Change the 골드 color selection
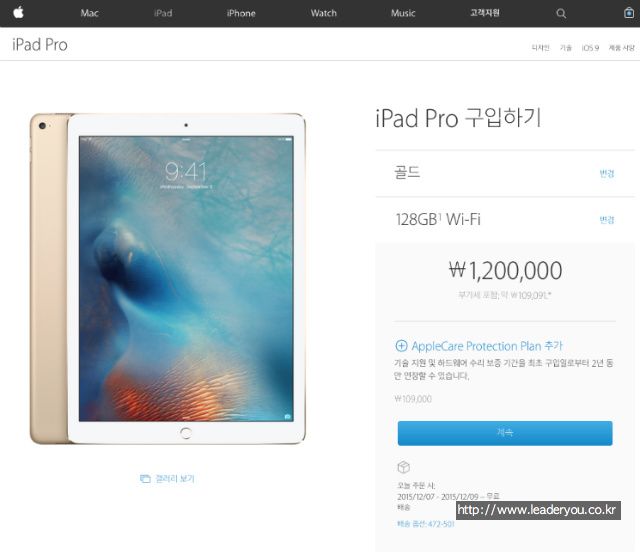Screen dimensions: 640x552 607,174
